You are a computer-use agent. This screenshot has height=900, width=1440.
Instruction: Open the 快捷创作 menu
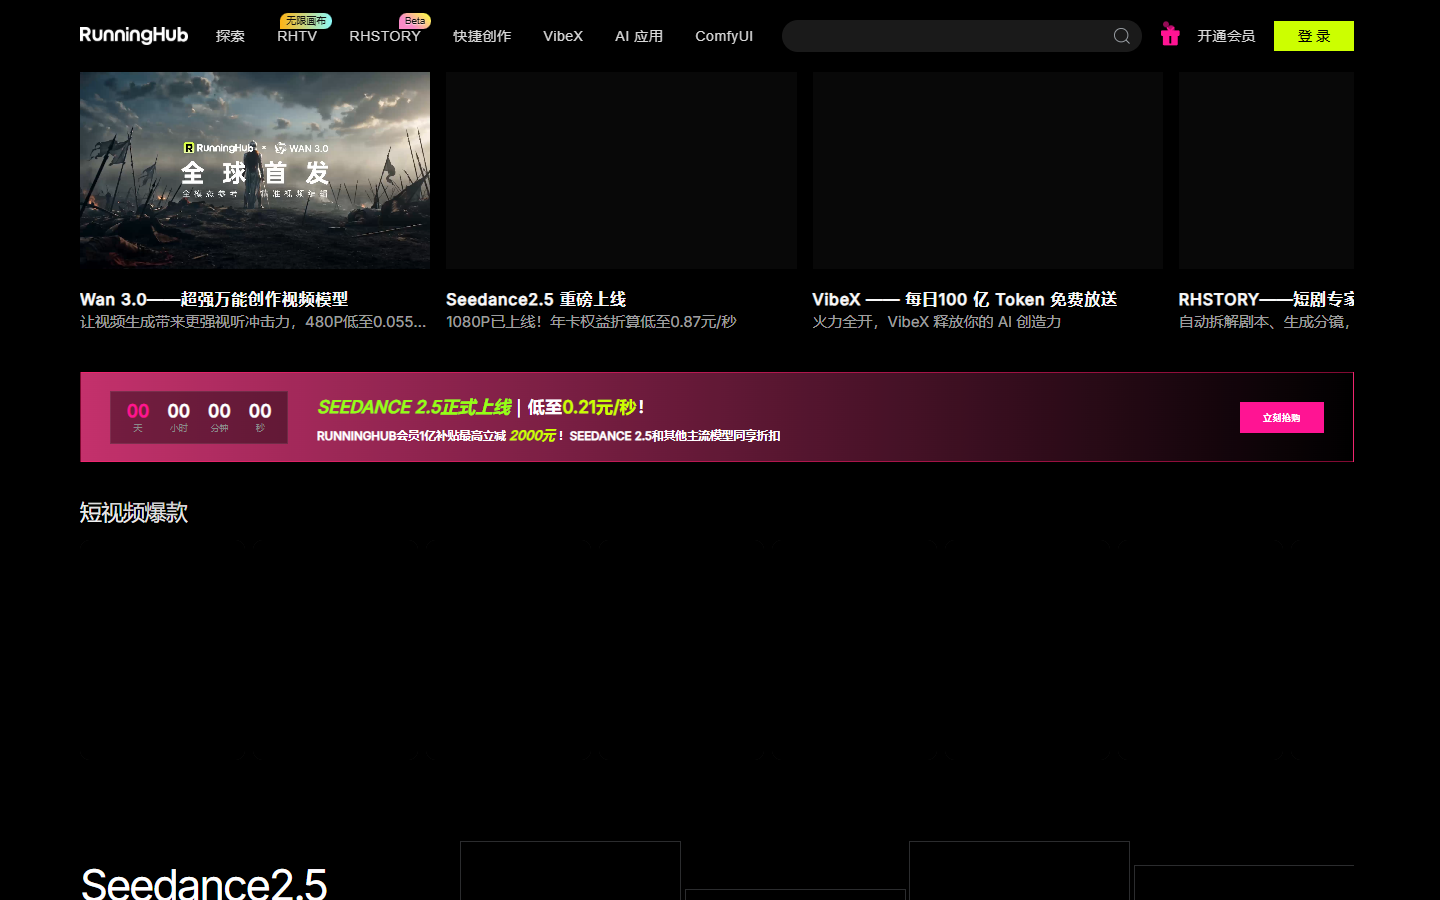click(x=482, y=36)
